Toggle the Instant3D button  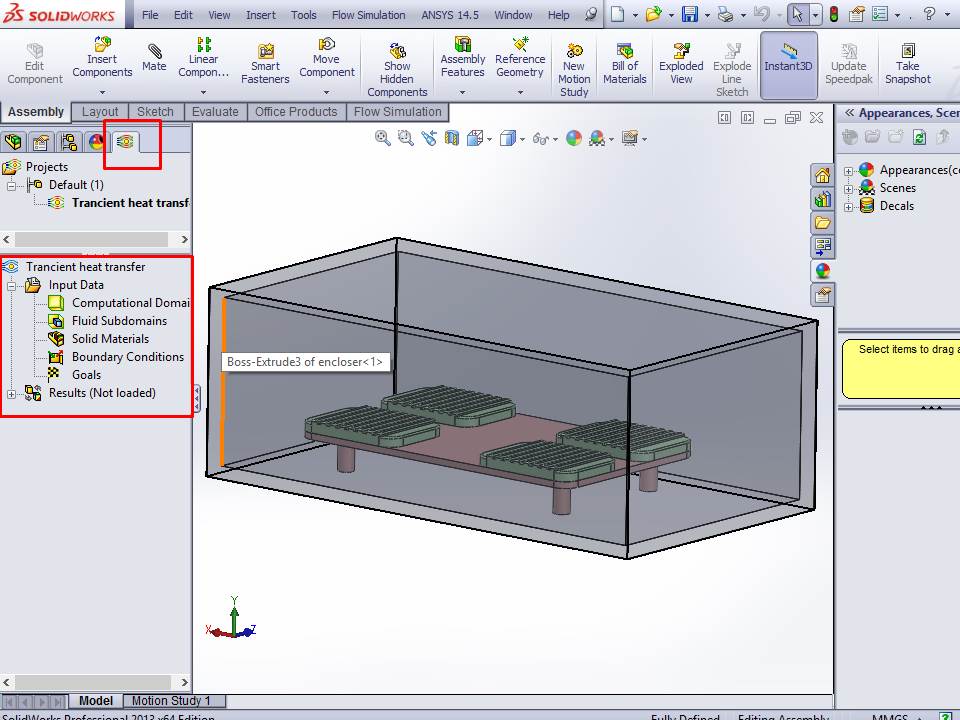[788, 64]
